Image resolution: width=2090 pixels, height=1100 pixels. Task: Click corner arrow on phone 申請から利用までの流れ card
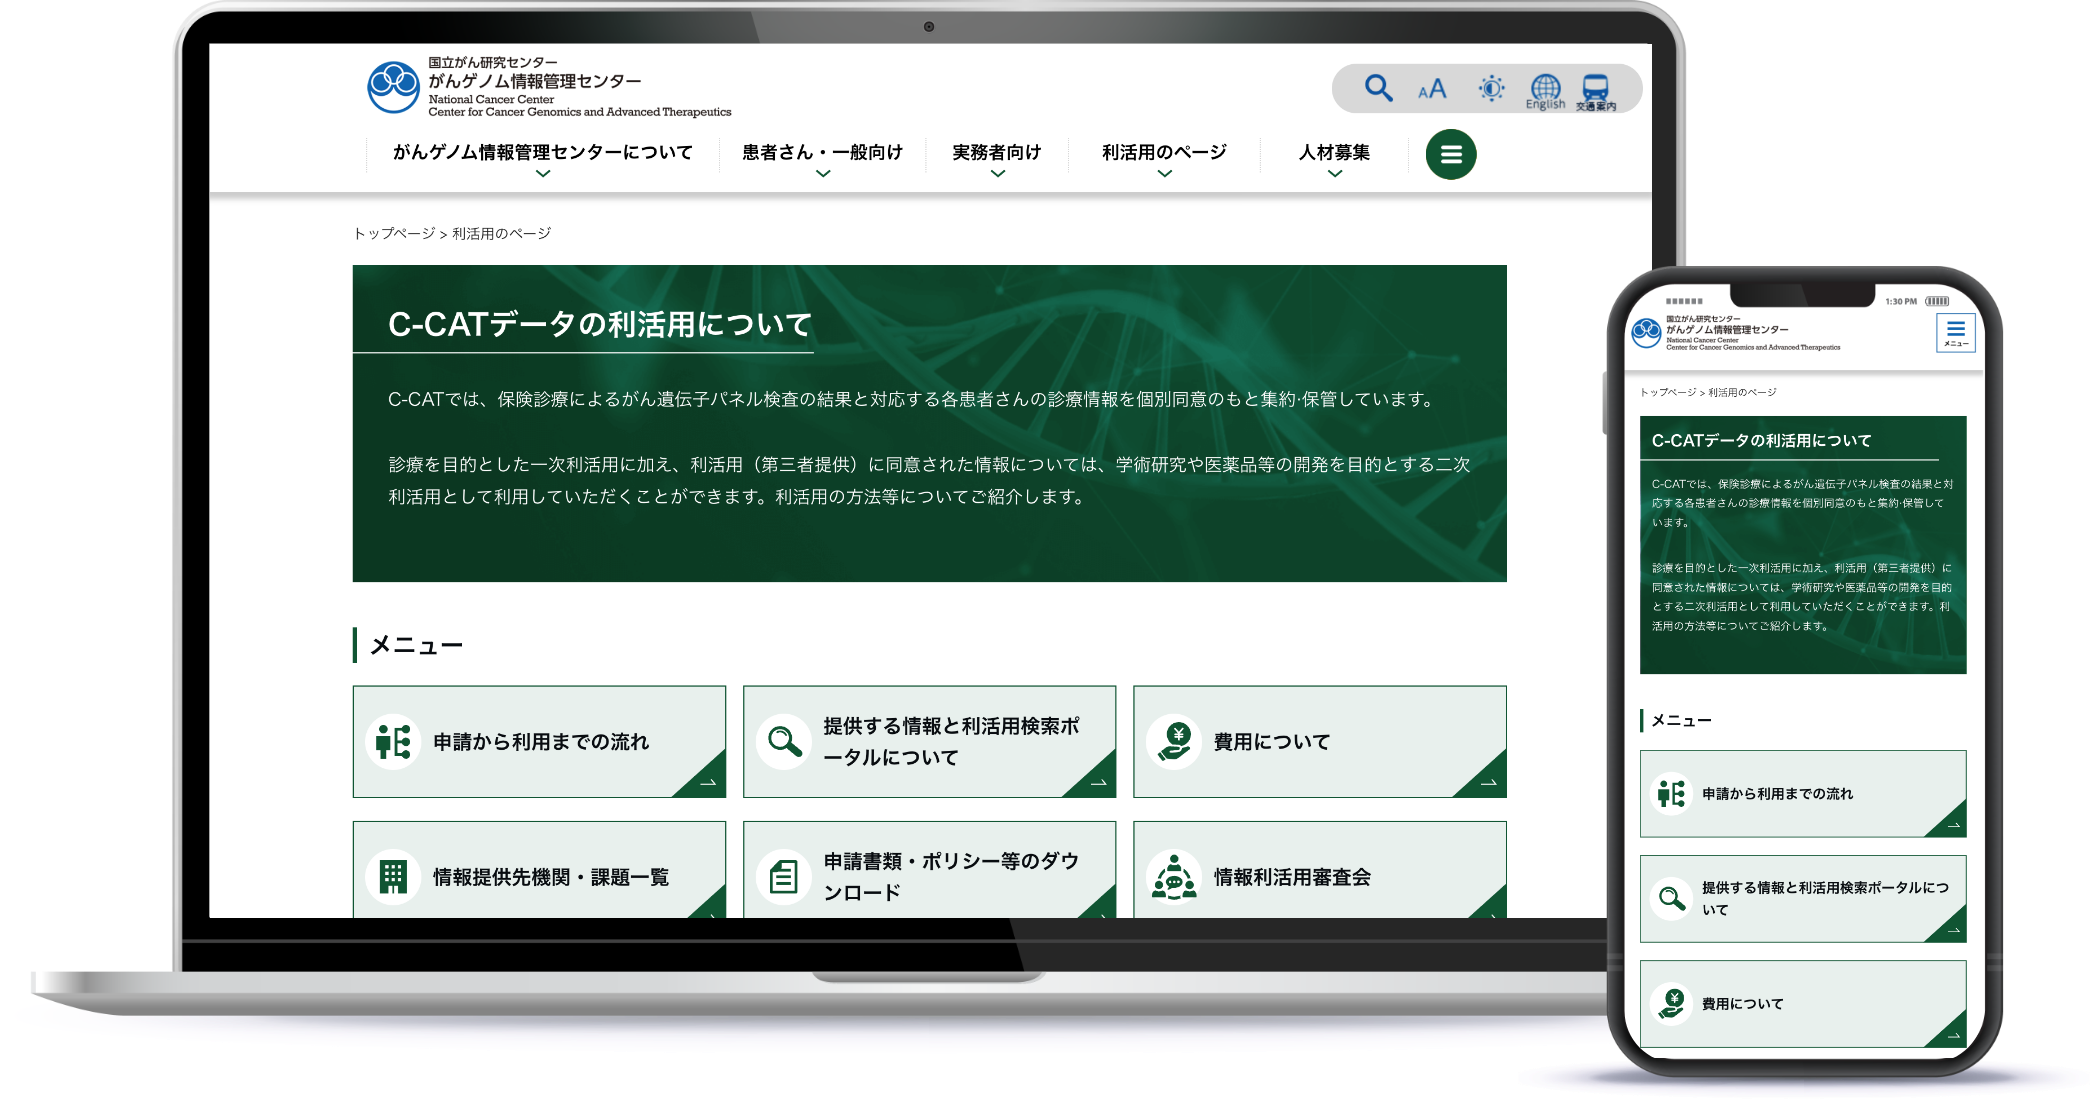click(1951, 823)
